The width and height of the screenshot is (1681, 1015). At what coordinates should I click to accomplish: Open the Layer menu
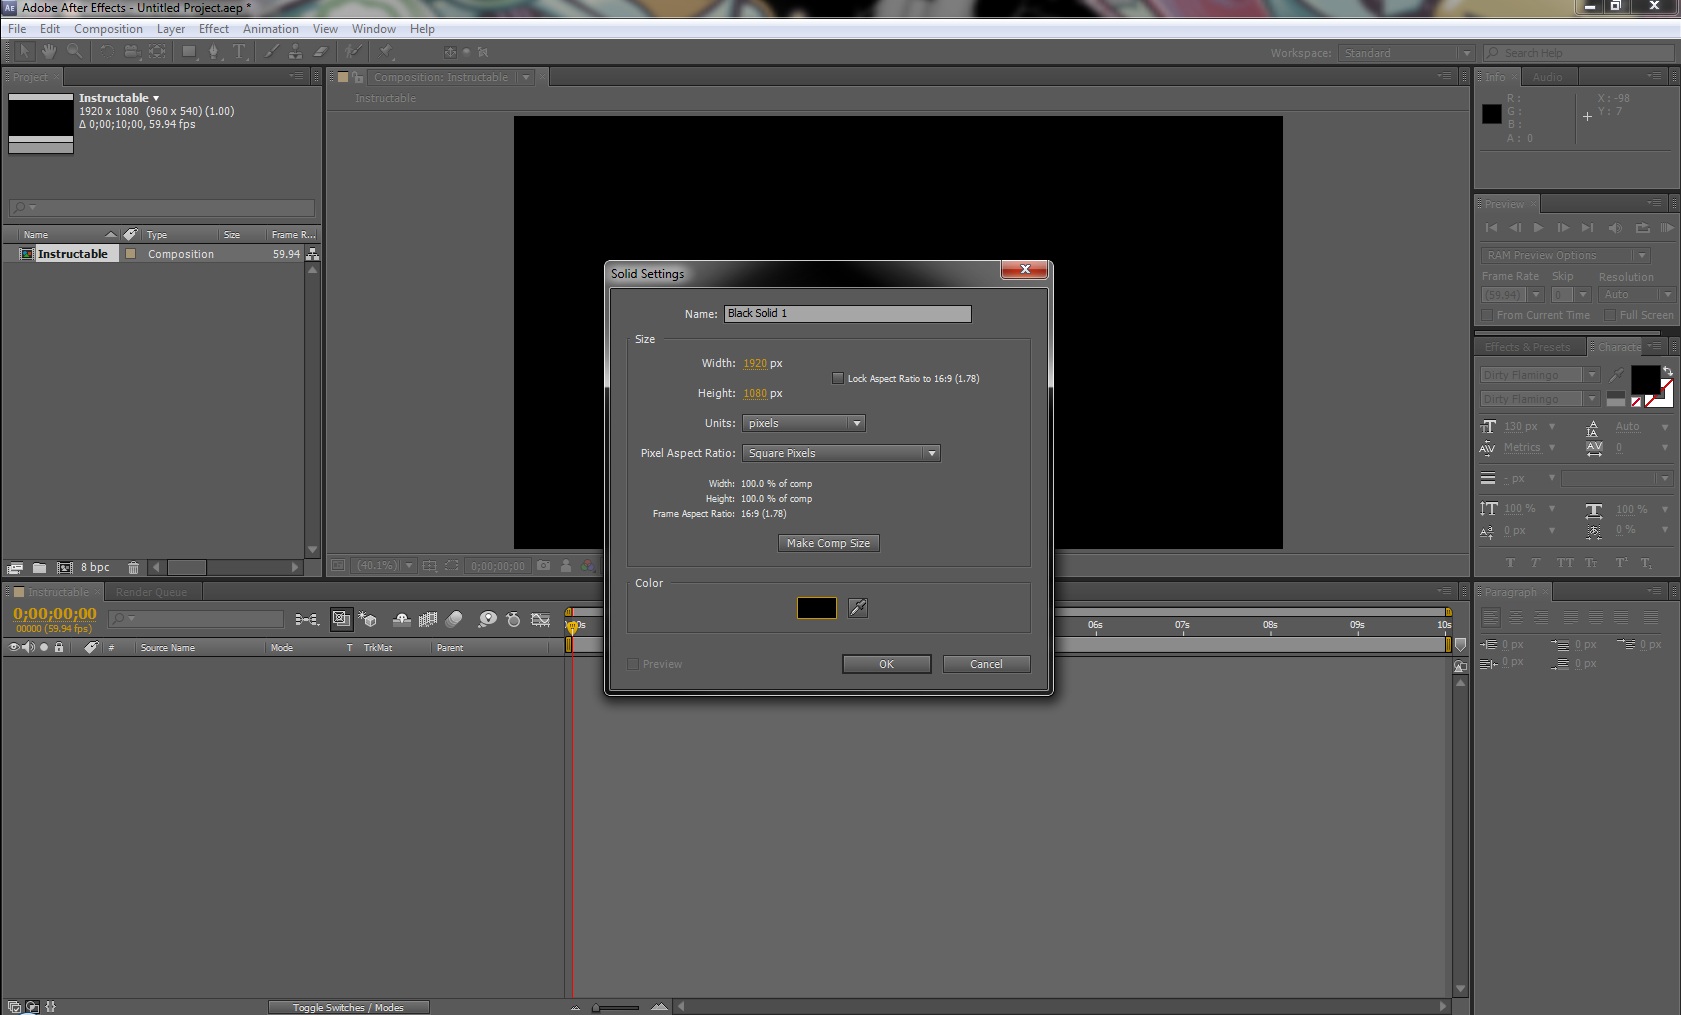point(170,29)
